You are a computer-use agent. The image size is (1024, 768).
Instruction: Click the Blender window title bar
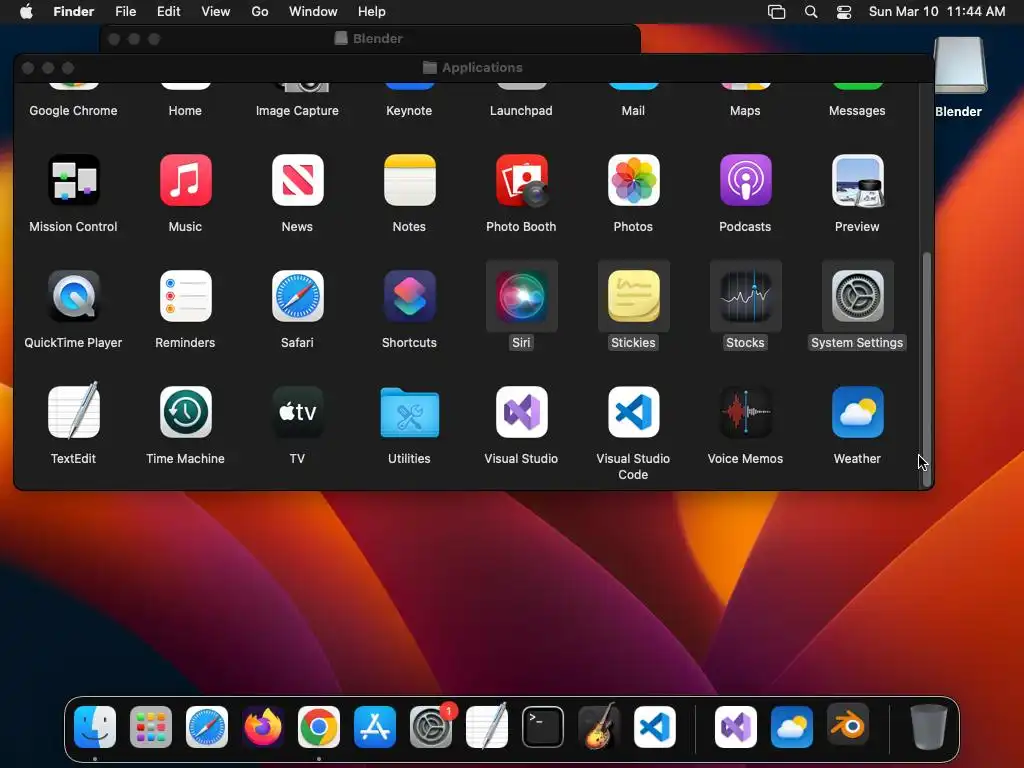pyautogui.click(x=370, y=39)
